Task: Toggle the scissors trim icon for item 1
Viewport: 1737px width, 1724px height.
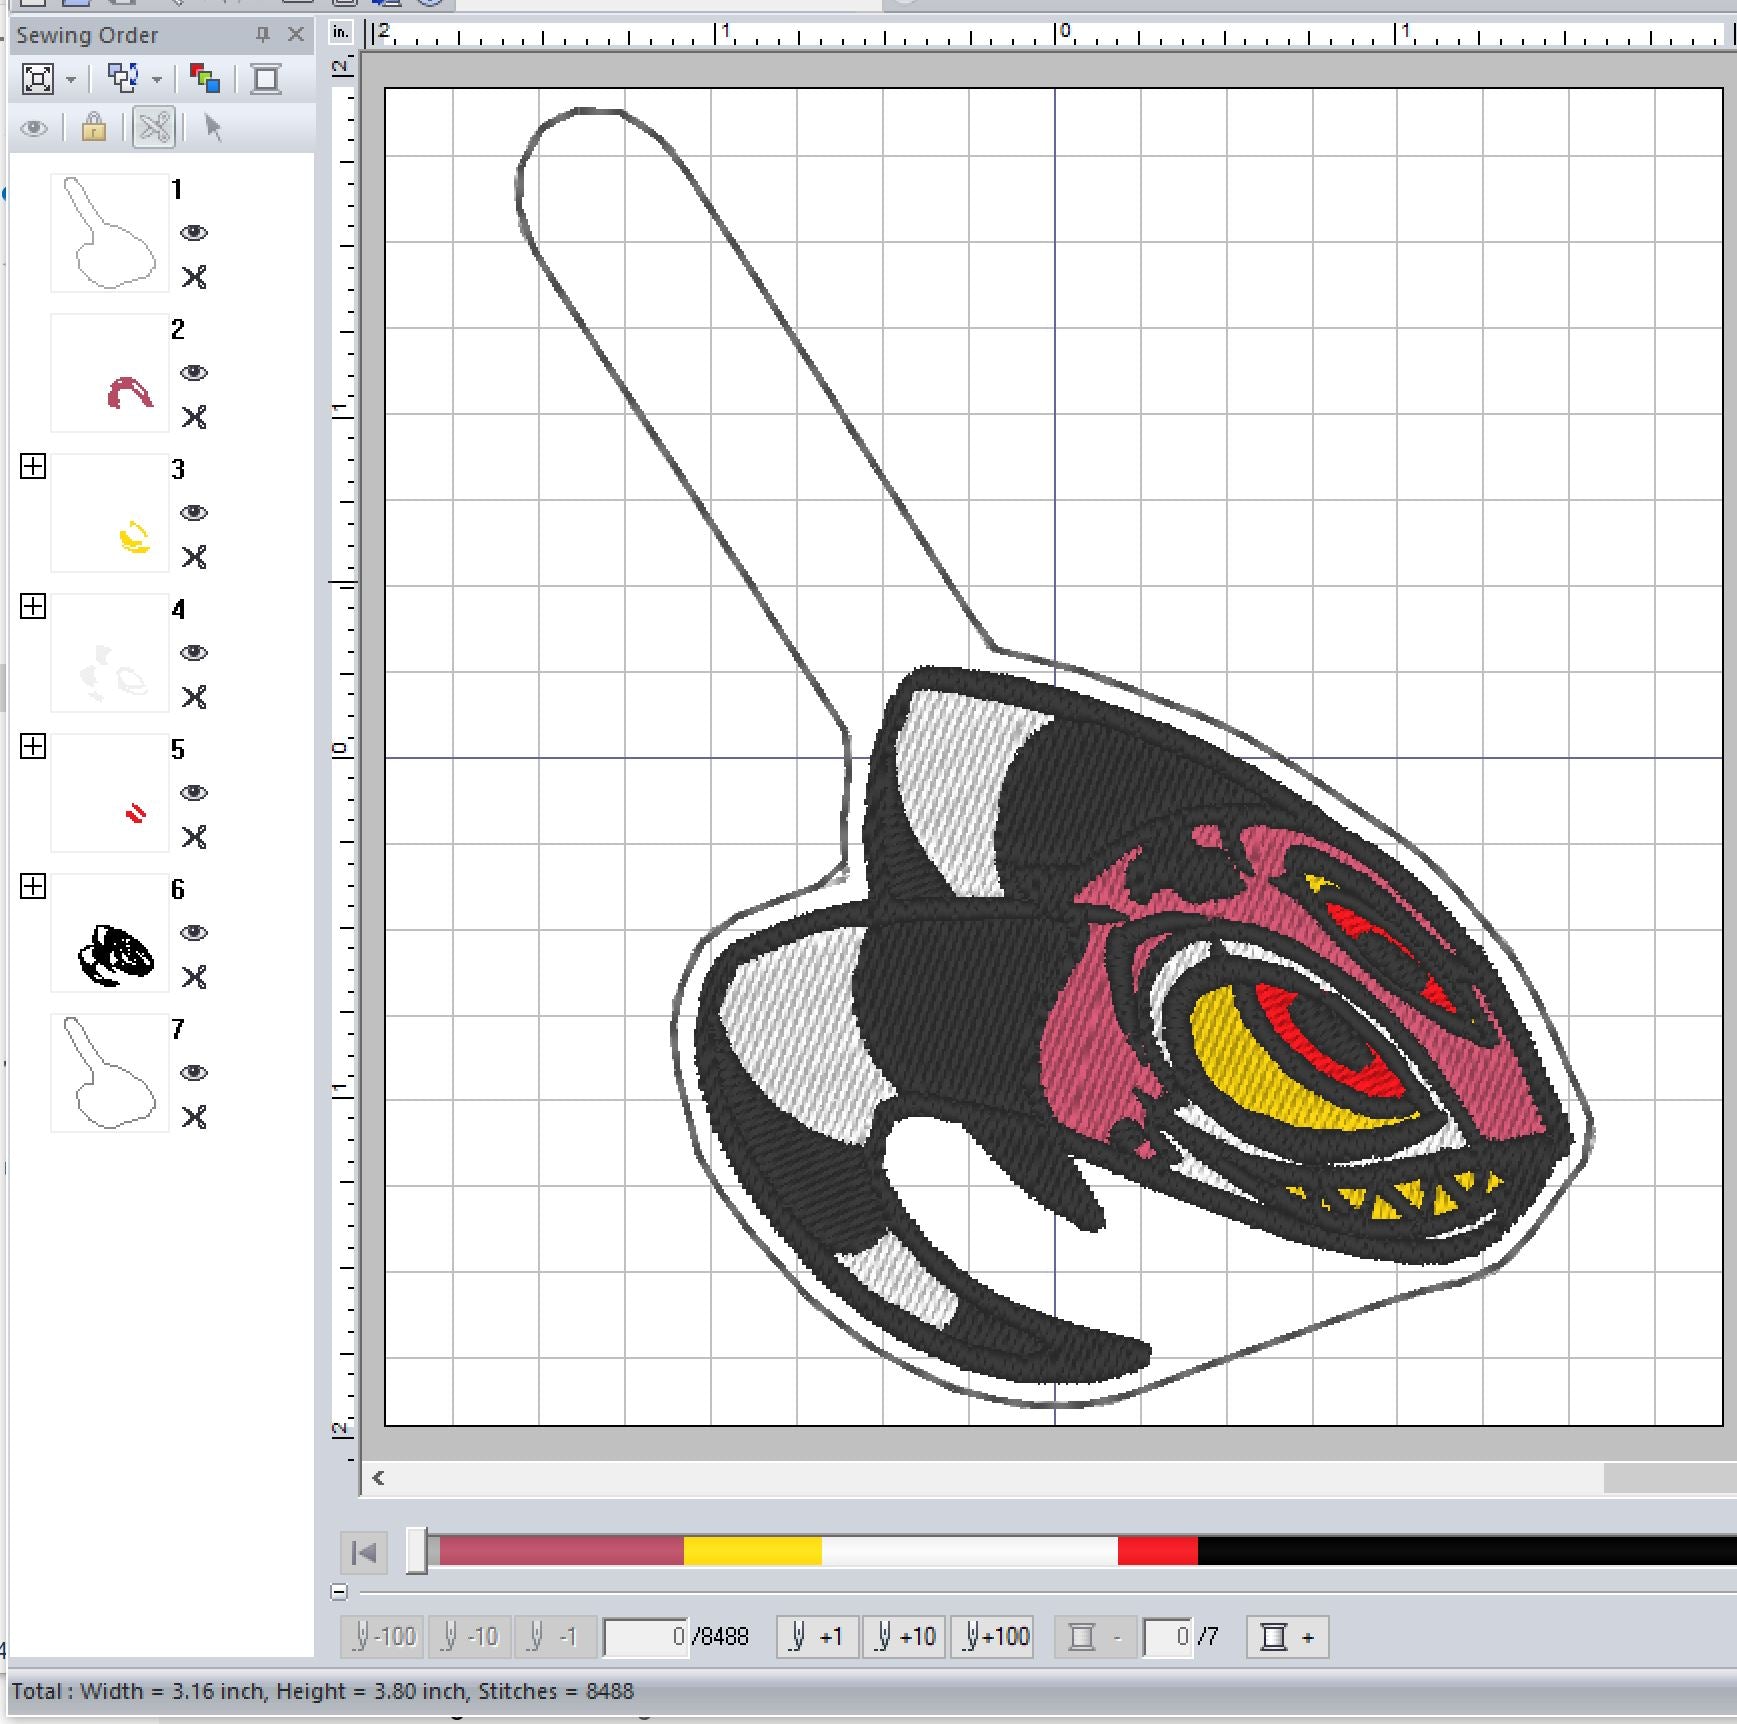Action: 194,277
